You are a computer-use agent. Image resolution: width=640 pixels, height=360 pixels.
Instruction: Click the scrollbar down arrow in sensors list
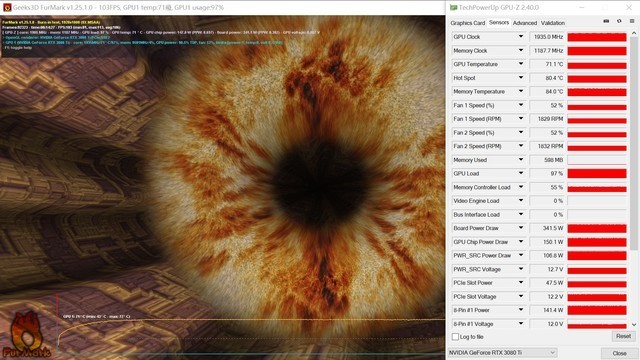[634, 324]
